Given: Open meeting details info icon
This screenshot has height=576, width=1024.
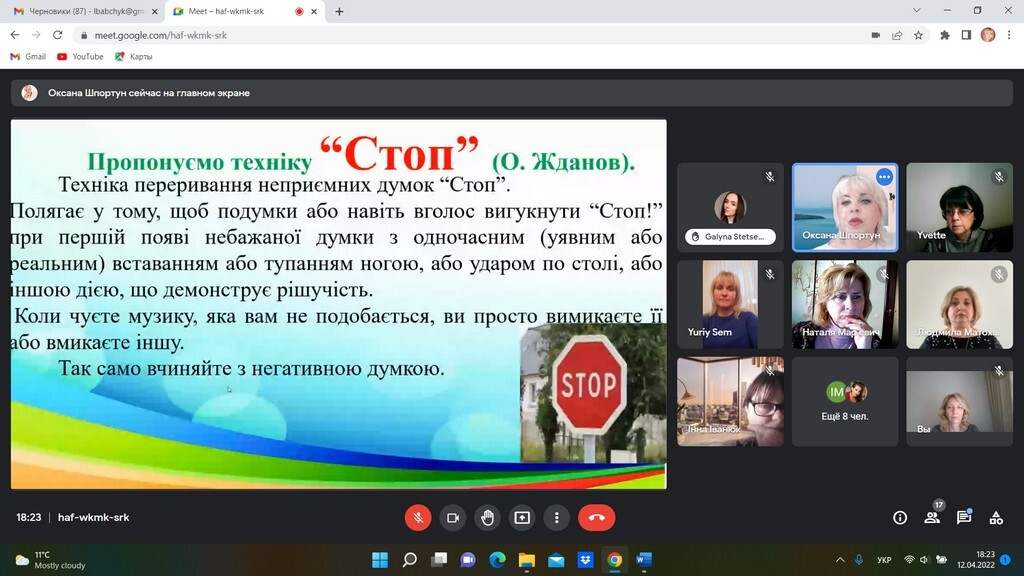Looking at the screenshot, I should [900, 518].
